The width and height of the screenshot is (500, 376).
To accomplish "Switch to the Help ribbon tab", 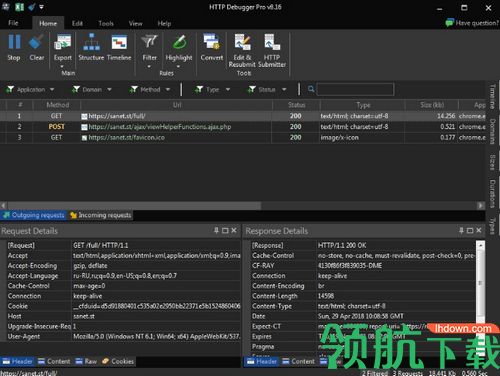I will point(164,23).
